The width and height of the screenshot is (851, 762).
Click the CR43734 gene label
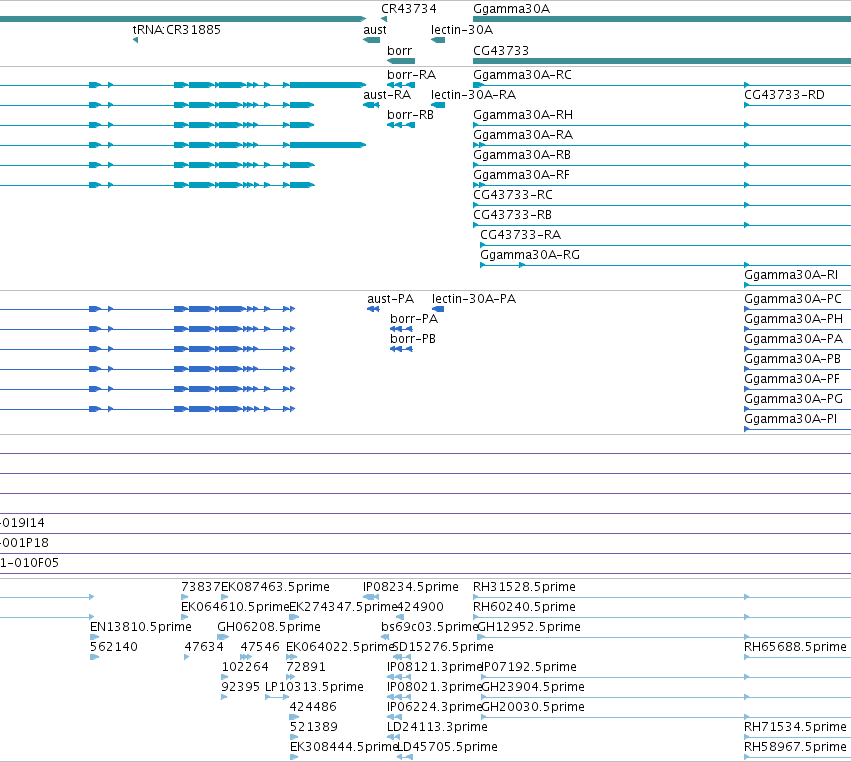(409, 9)
